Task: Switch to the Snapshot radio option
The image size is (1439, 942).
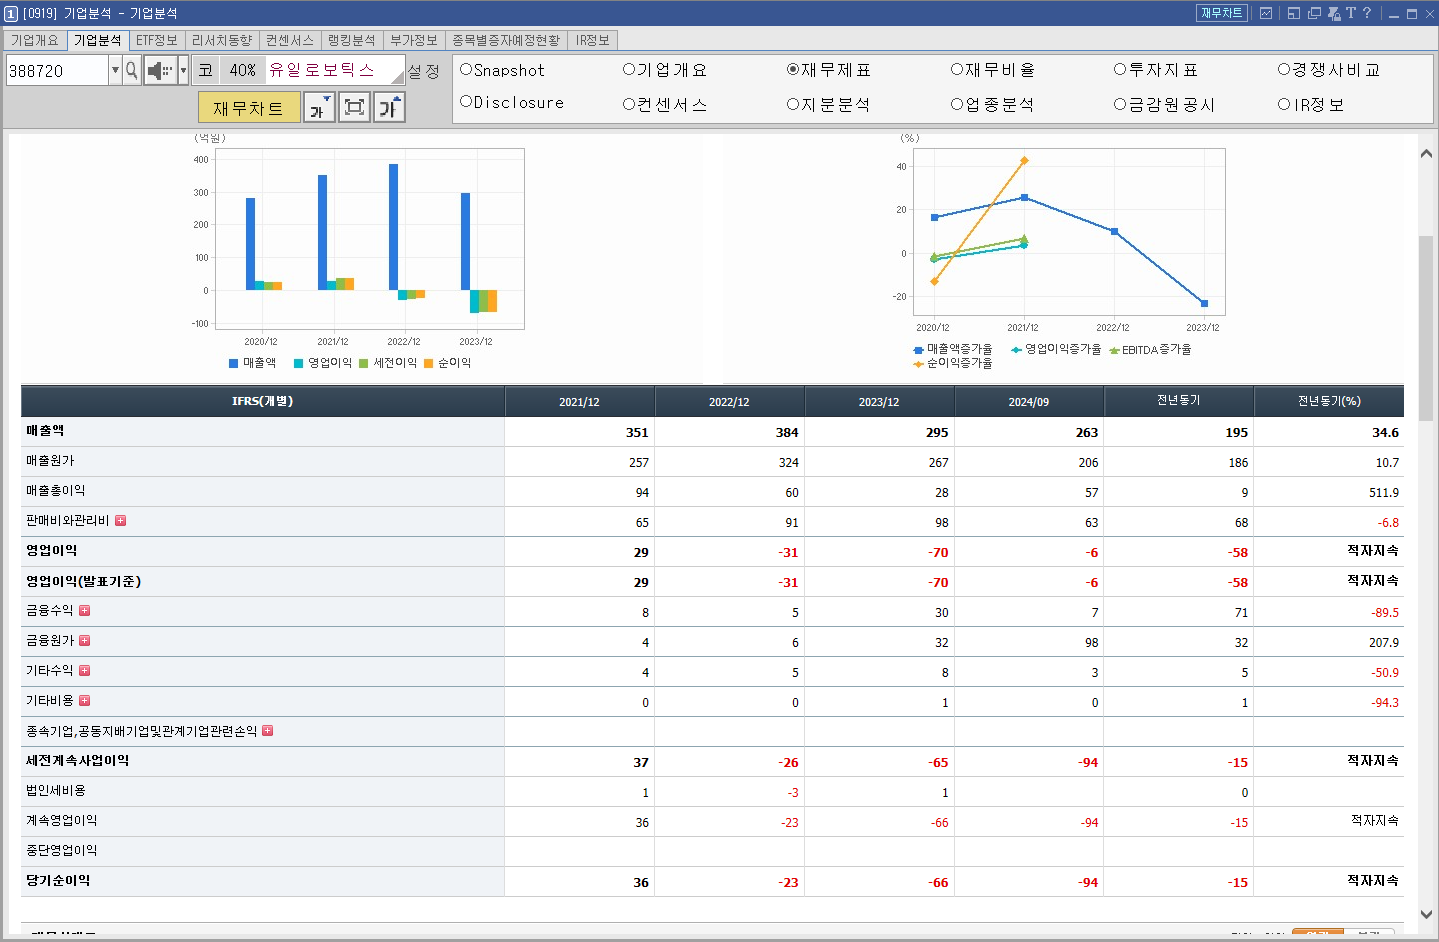Action: pyautogui.click(x=462, y=69)
